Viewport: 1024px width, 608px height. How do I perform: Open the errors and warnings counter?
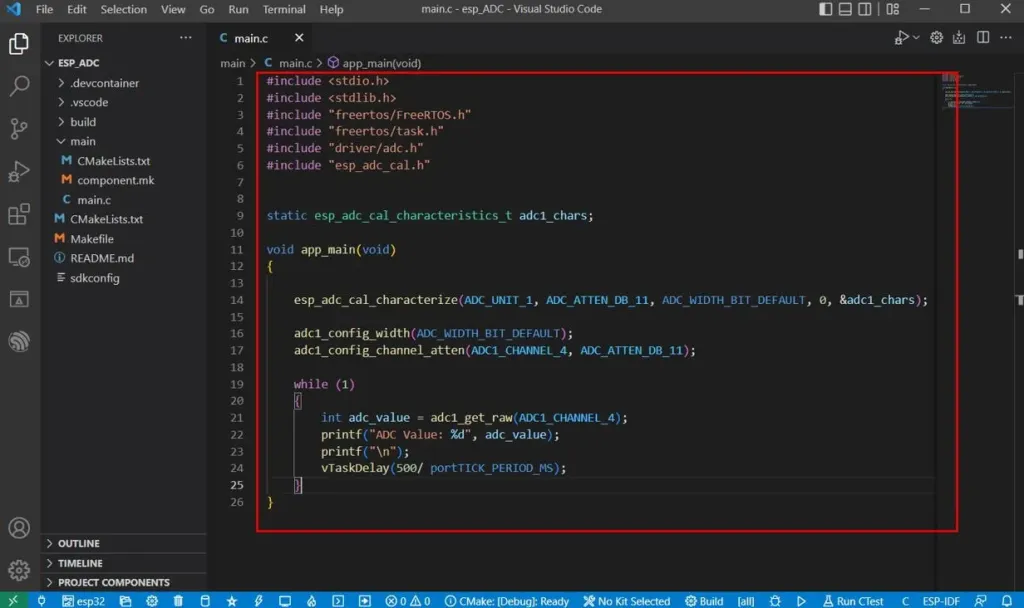408,601
